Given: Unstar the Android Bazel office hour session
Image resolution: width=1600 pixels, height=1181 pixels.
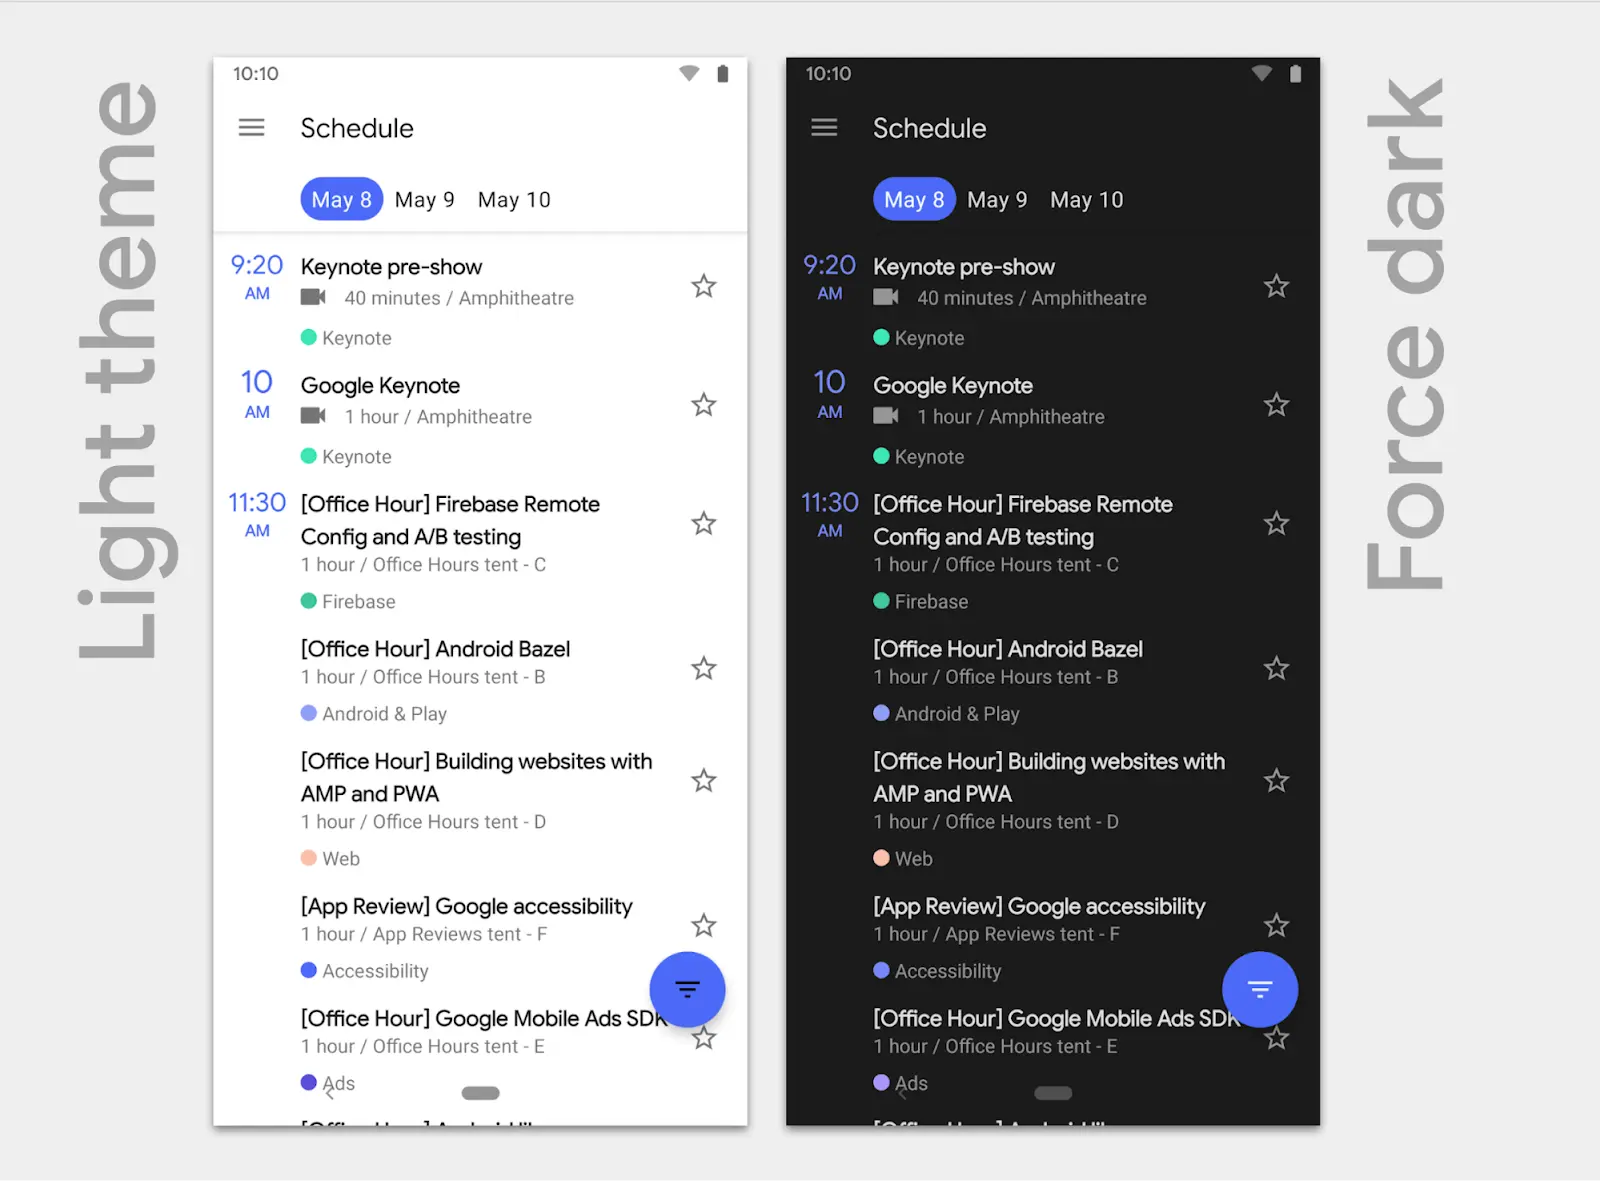Looking at the screenshot, I should pyautogui.click(x=703, y=668).
